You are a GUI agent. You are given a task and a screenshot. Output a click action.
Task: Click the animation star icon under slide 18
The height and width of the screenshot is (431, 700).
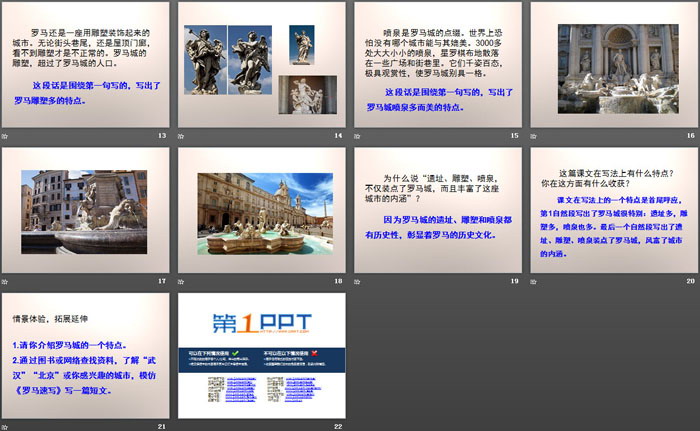pyautogui.click(x=181, y=282)
